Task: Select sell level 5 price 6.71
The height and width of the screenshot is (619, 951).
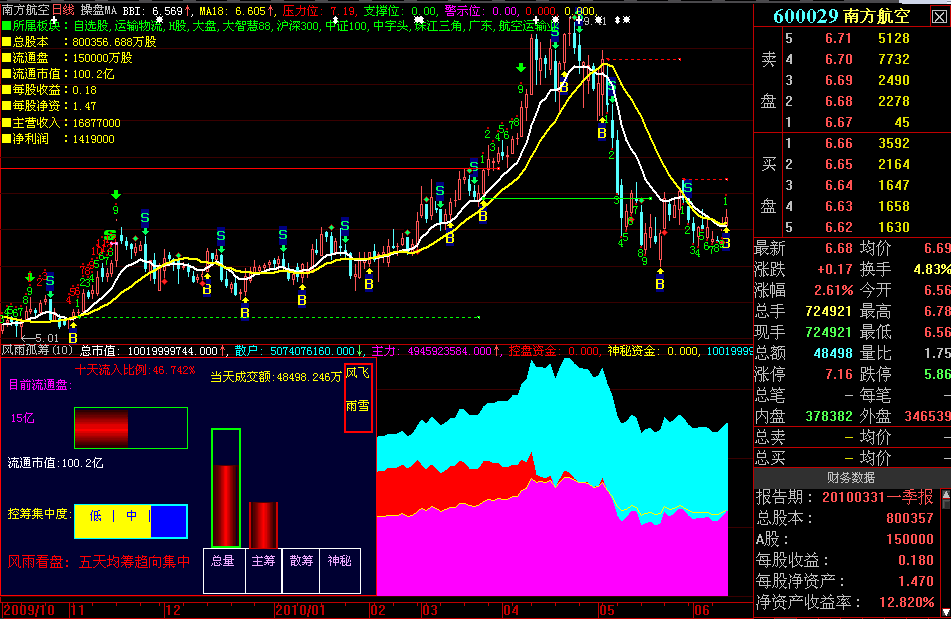Action: (837, 38)
